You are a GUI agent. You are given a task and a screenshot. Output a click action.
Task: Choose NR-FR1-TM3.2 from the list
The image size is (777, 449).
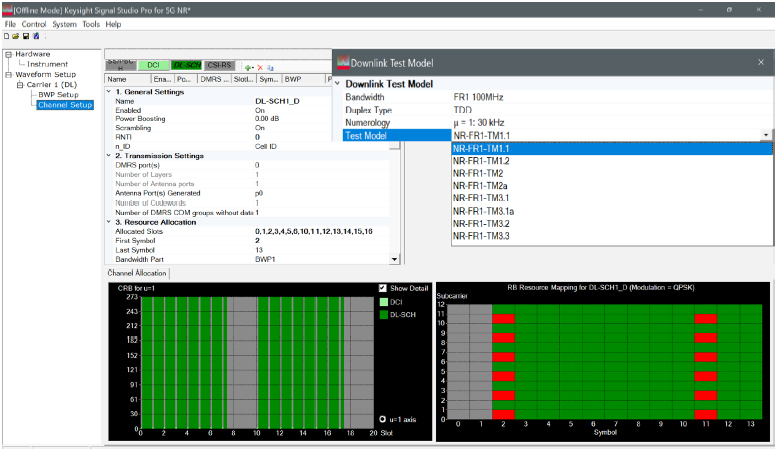[x=612, y=224]
